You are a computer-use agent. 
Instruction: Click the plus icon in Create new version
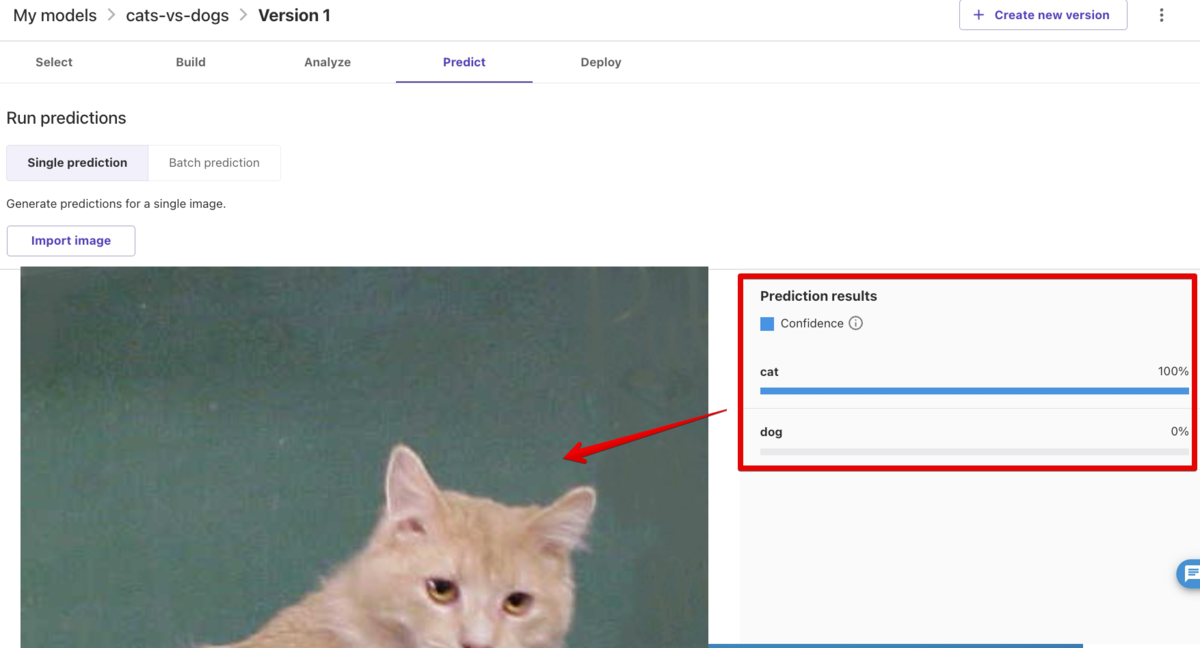(978, 15)
